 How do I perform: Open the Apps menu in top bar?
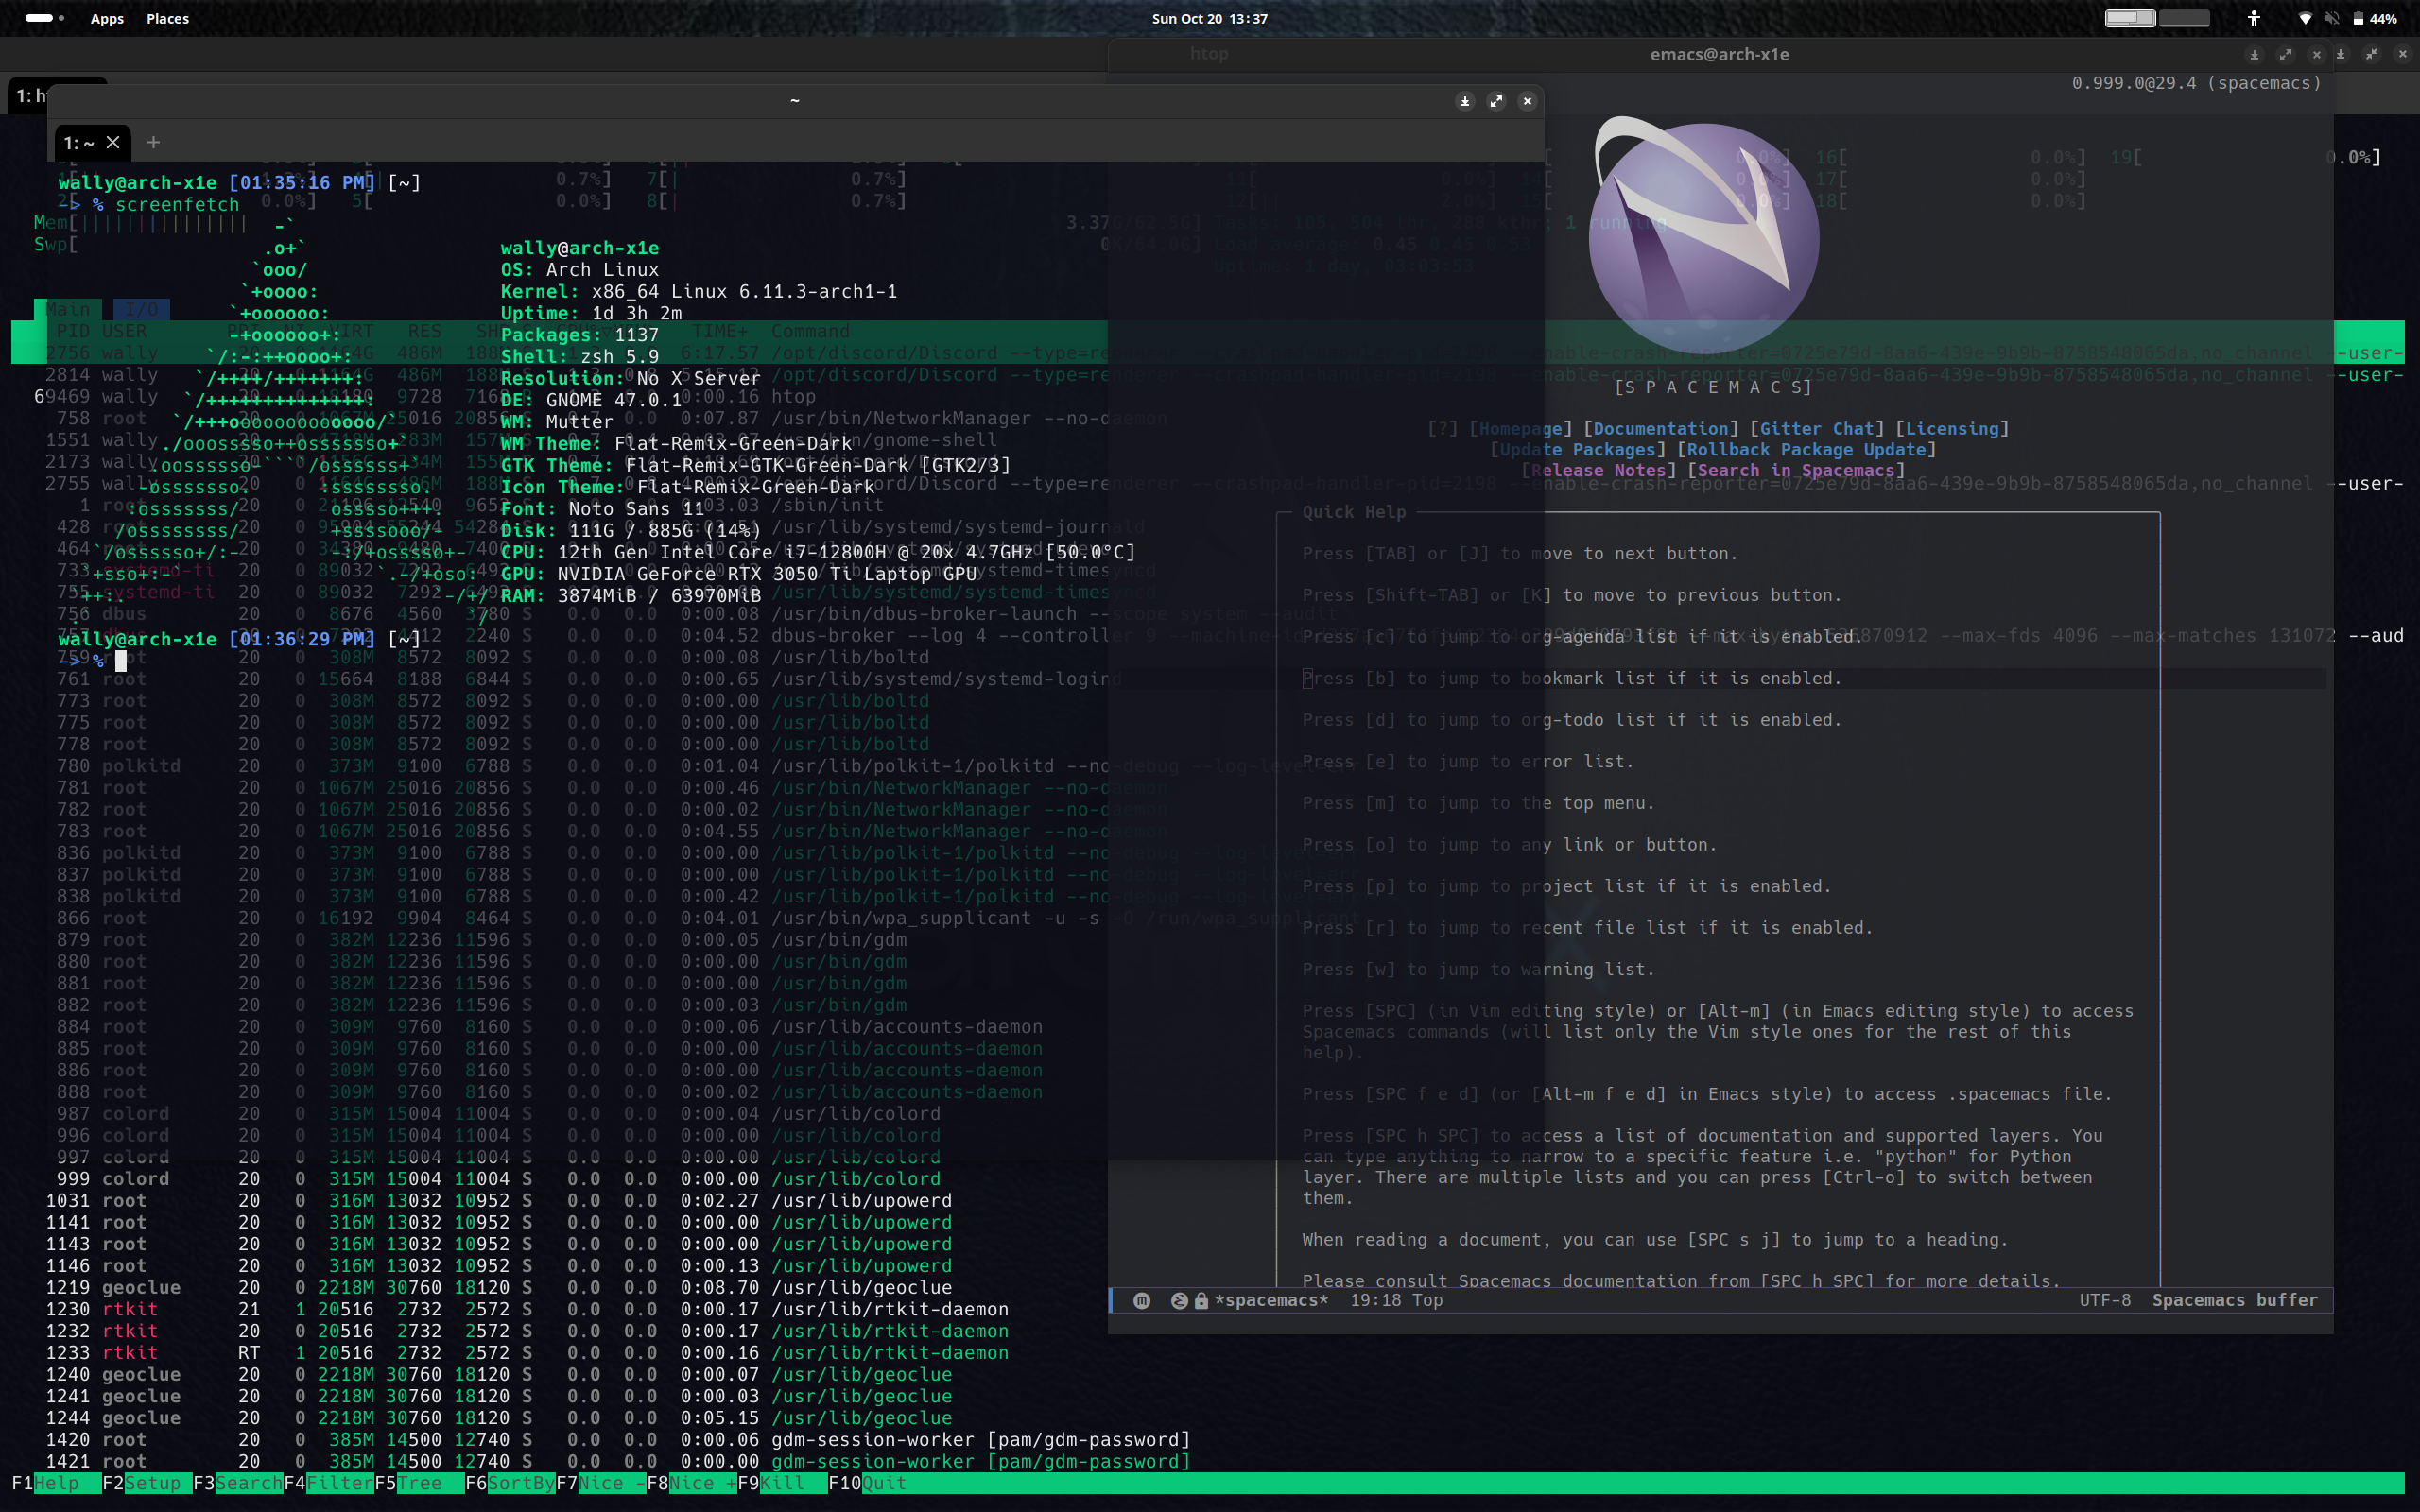107,18
